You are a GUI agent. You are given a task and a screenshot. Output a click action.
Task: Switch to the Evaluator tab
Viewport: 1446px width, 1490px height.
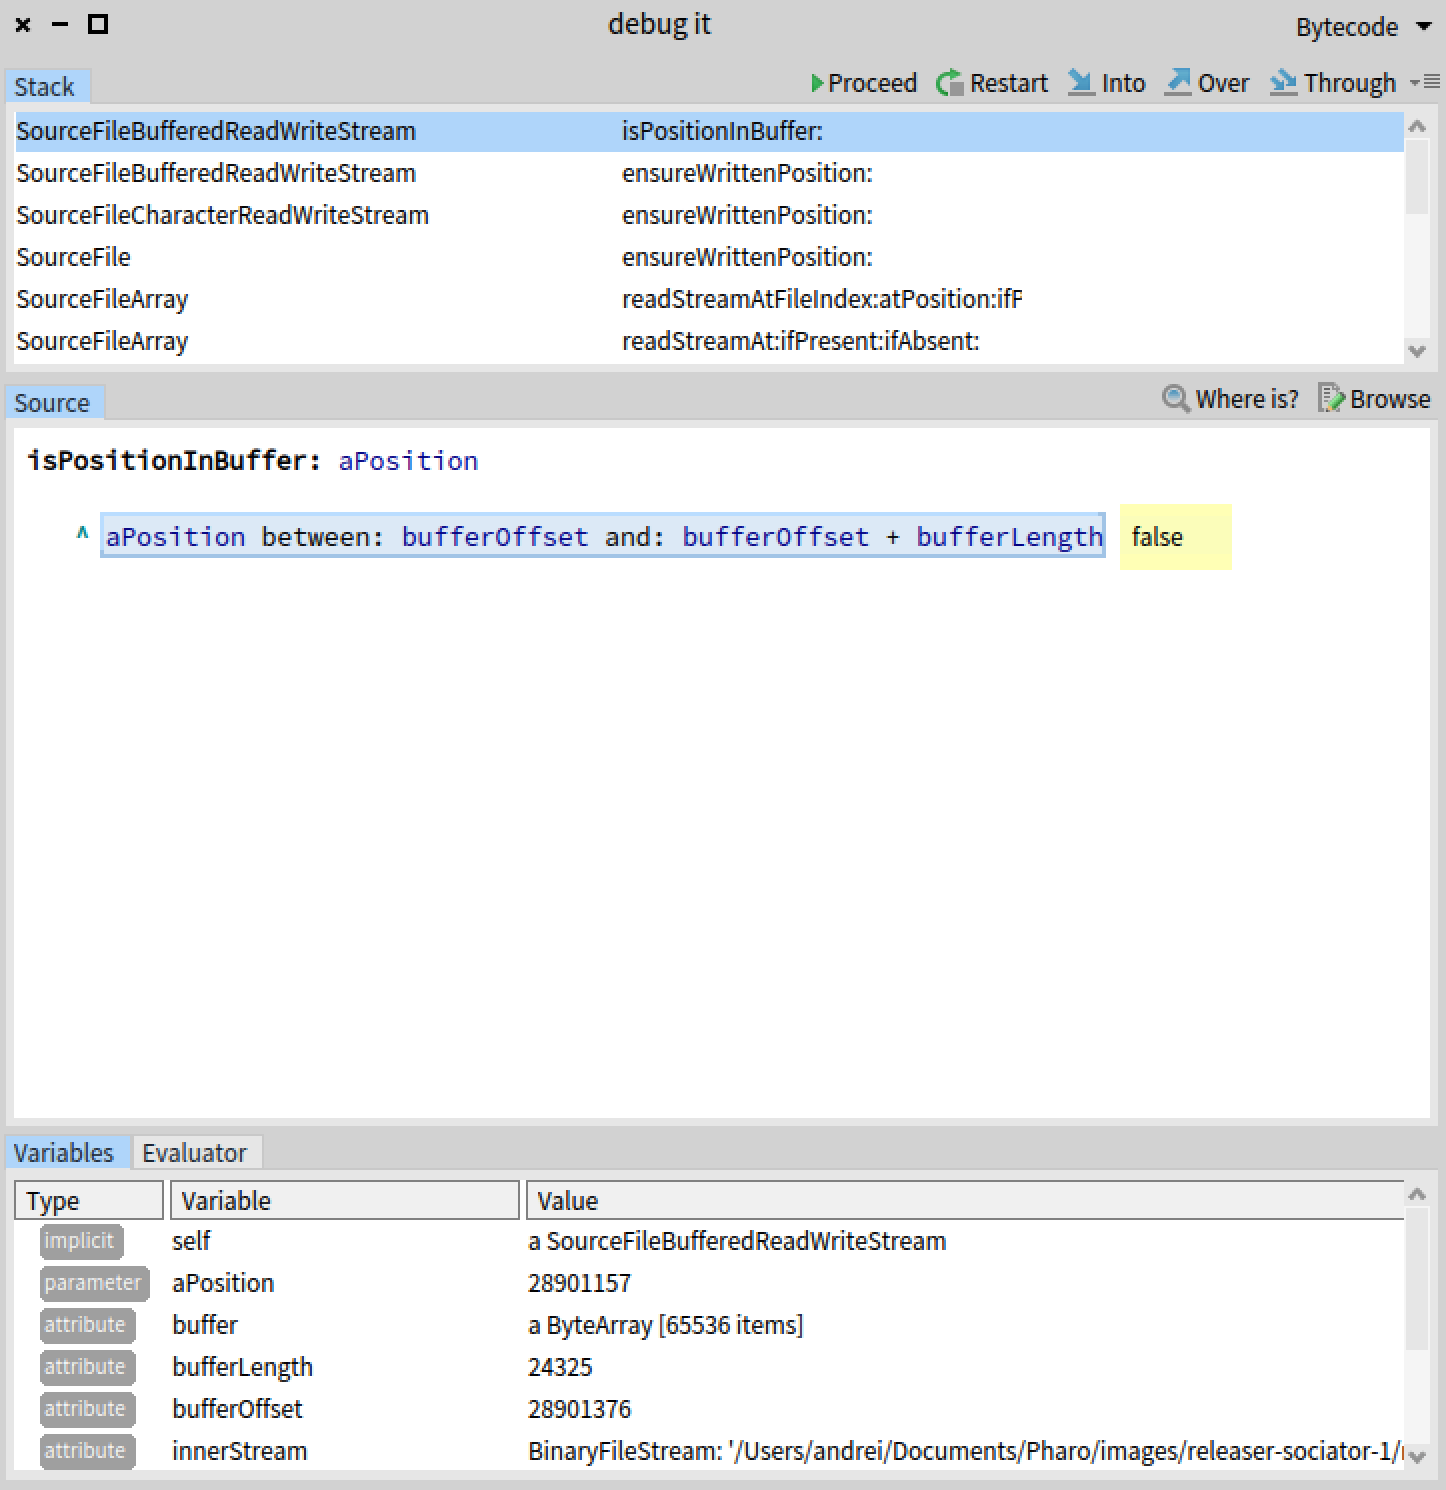(x=197, y=1152)
